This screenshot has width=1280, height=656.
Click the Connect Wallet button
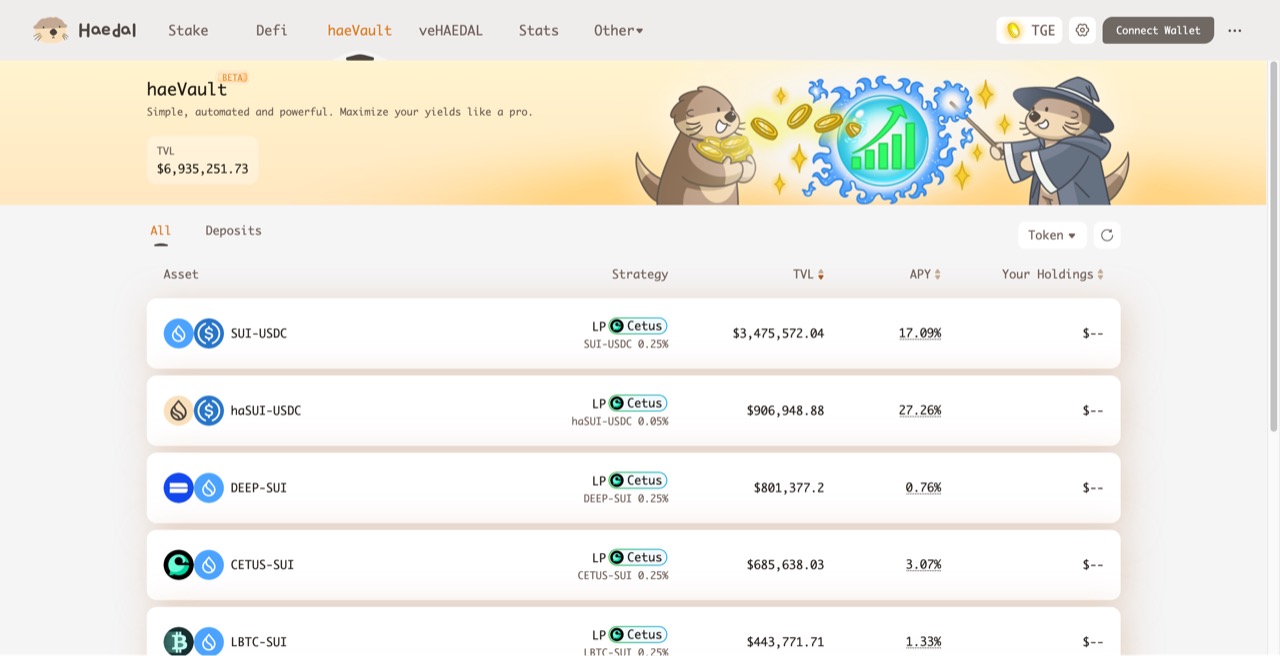(1158, 30)
